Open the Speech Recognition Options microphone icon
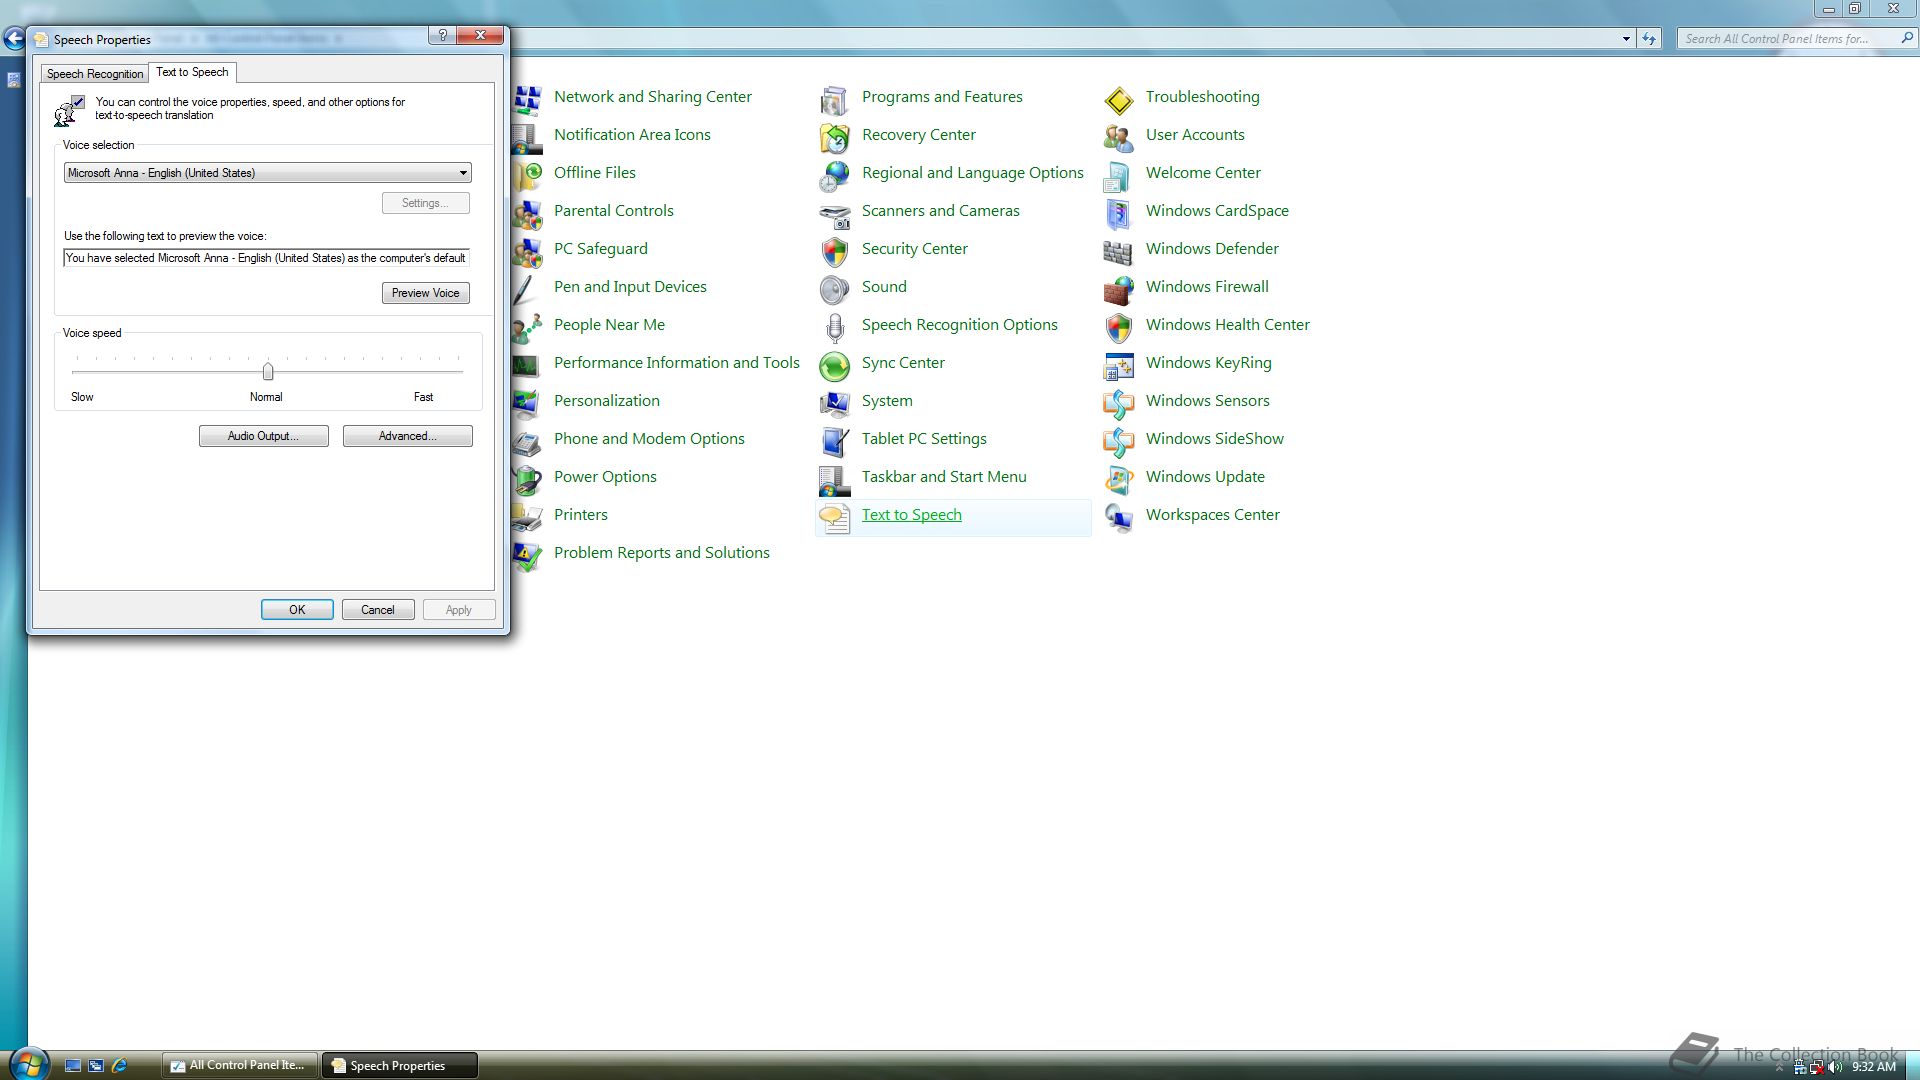 click(834, 326)
